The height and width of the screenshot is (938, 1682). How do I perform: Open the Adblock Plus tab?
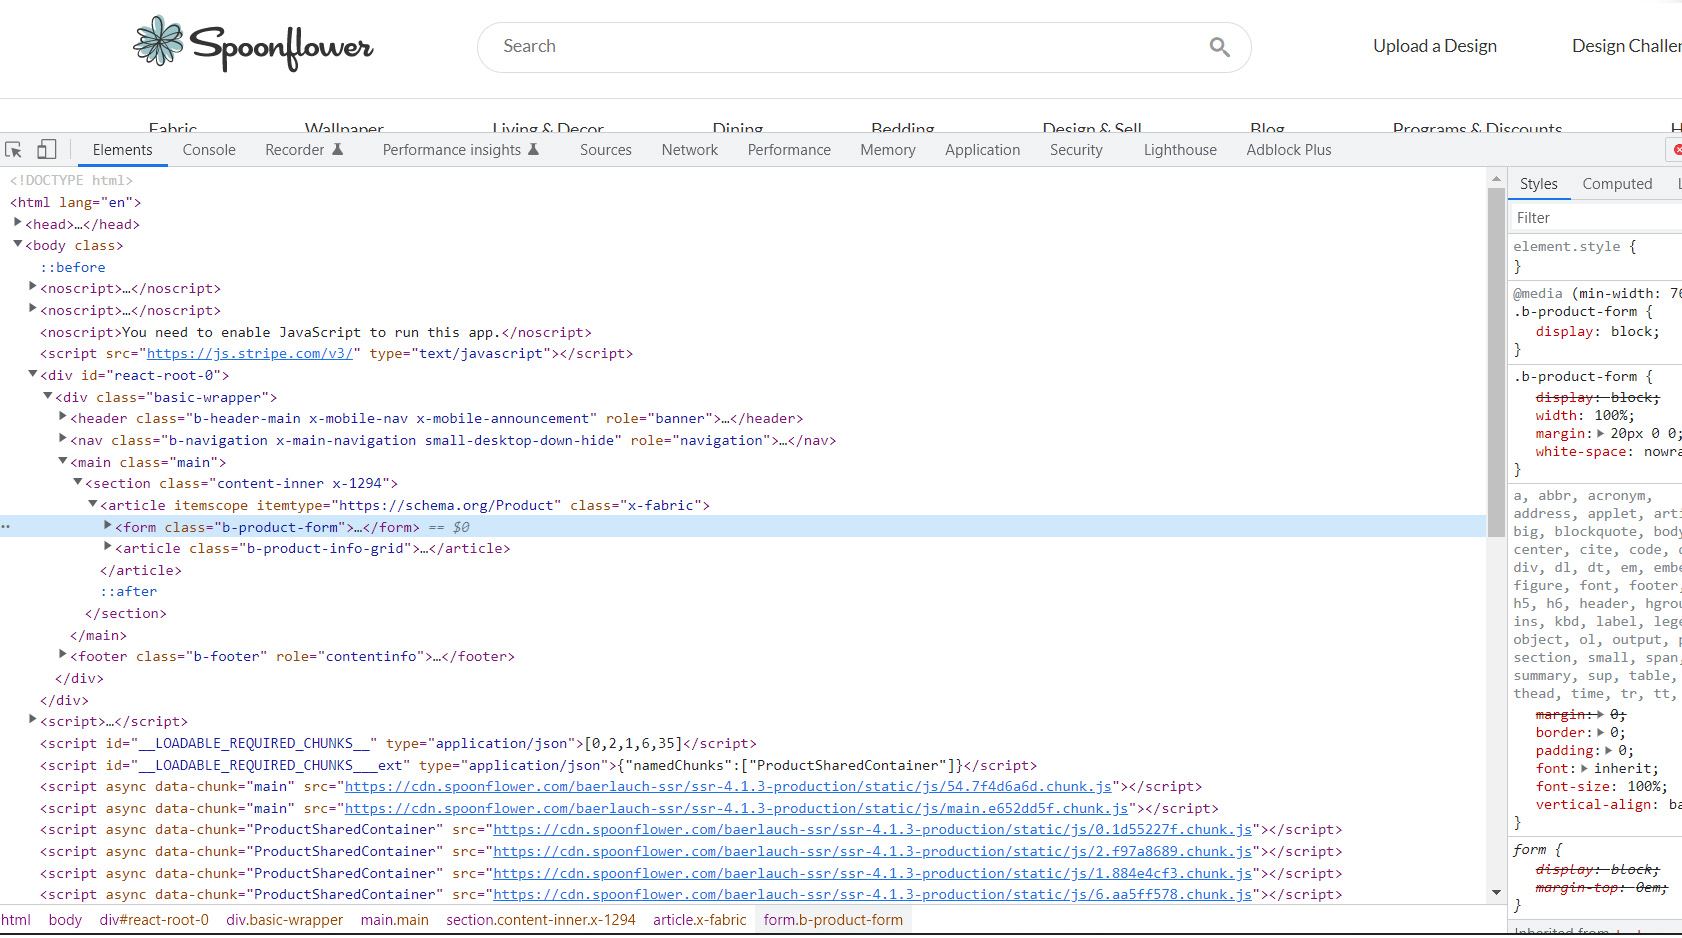[x=1289, y=150]
